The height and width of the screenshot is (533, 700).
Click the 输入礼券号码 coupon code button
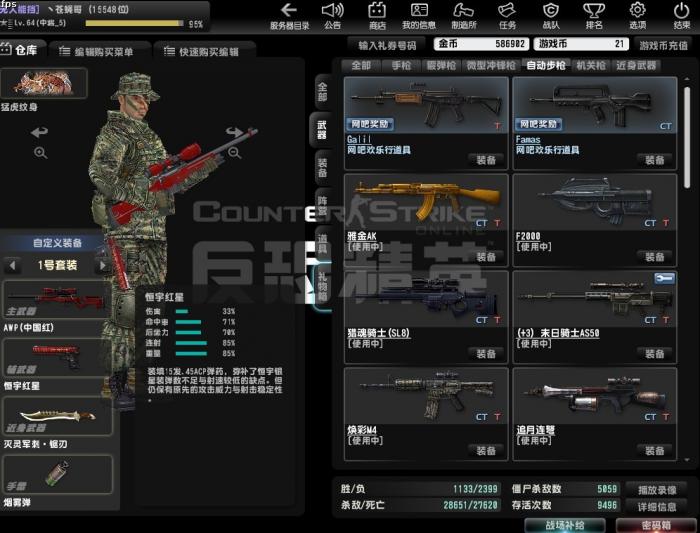[387, 45]
